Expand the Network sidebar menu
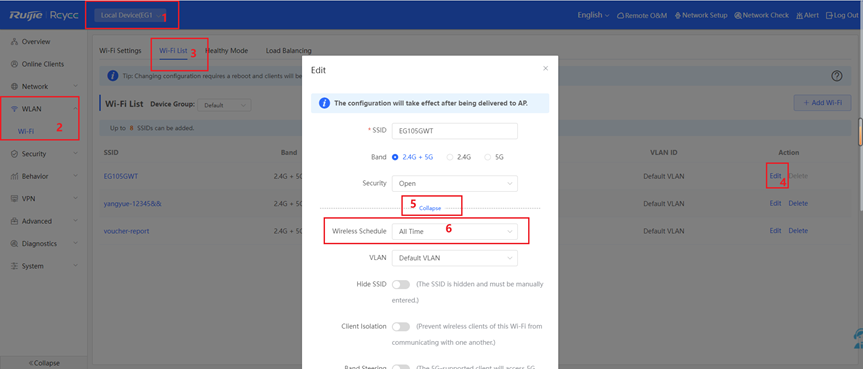 click(x=43, y=86)
